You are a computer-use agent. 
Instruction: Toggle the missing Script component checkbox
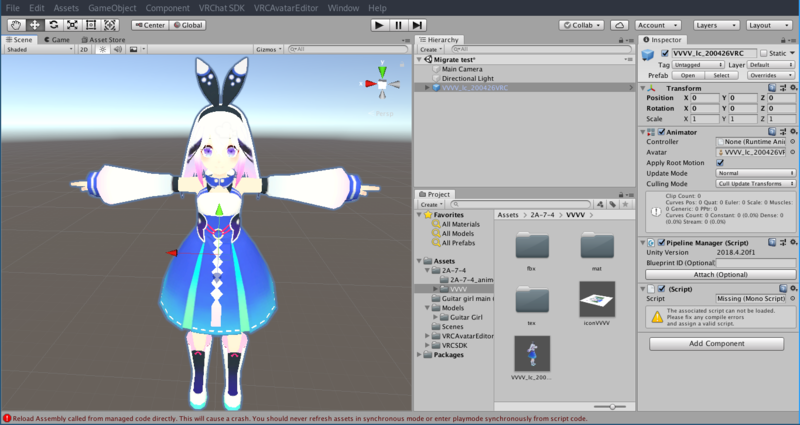click(x=662, y=289)
